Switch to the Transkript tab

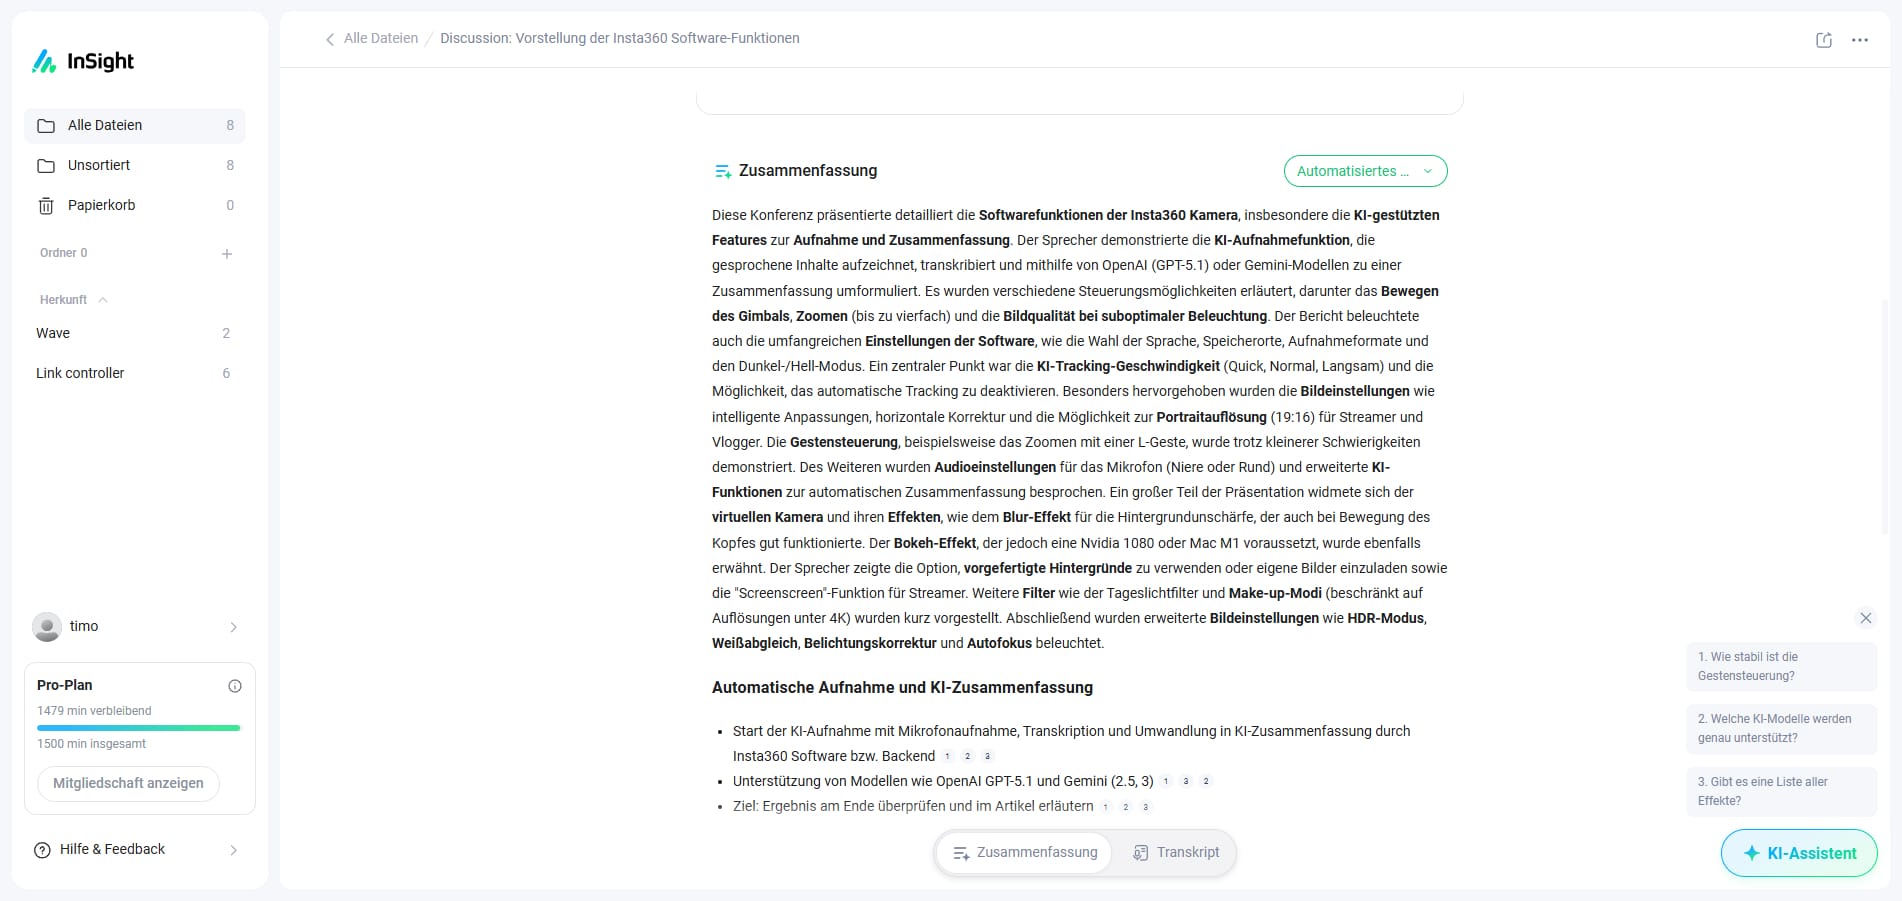coord(1176,853)
